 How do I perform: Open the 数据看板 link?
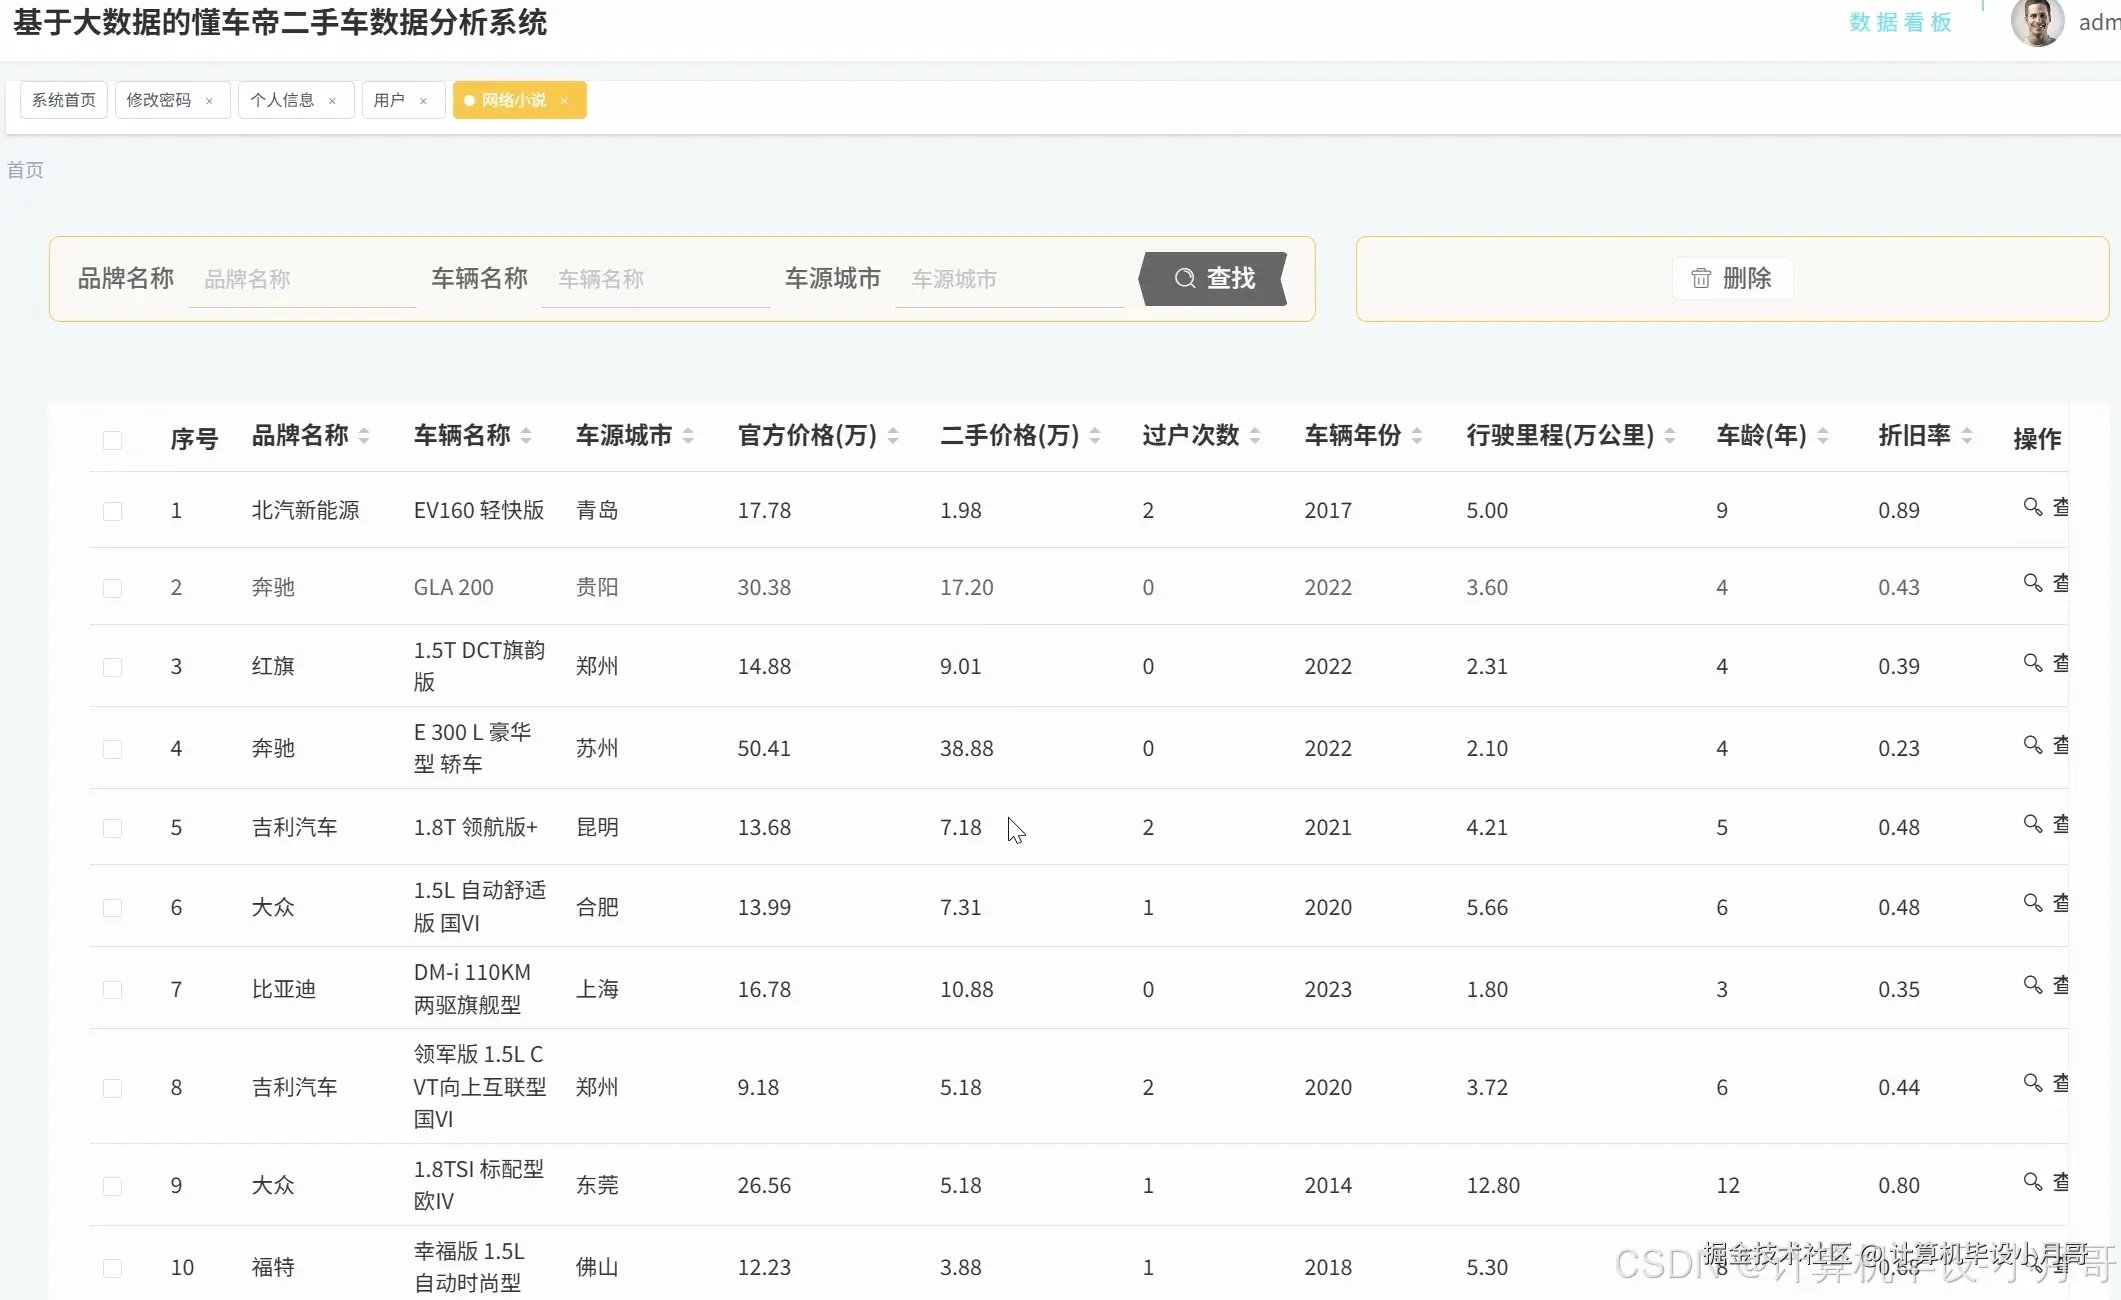(x=1899, y=22)
